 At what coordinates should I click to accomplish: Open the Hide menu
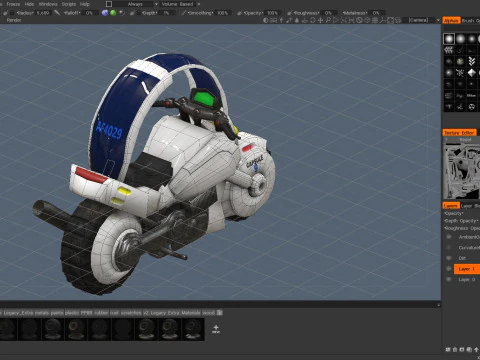29,4
